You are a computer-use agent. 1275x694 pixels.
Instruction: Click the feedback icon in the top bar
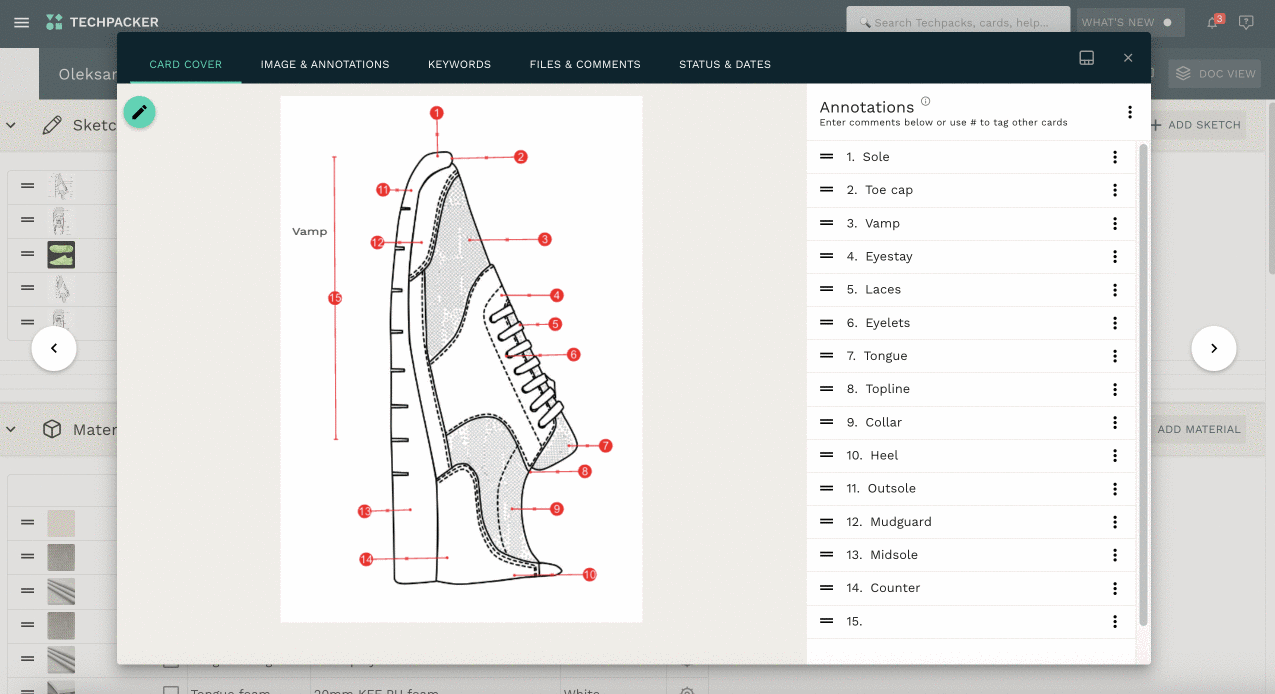tap(1246, 22)
